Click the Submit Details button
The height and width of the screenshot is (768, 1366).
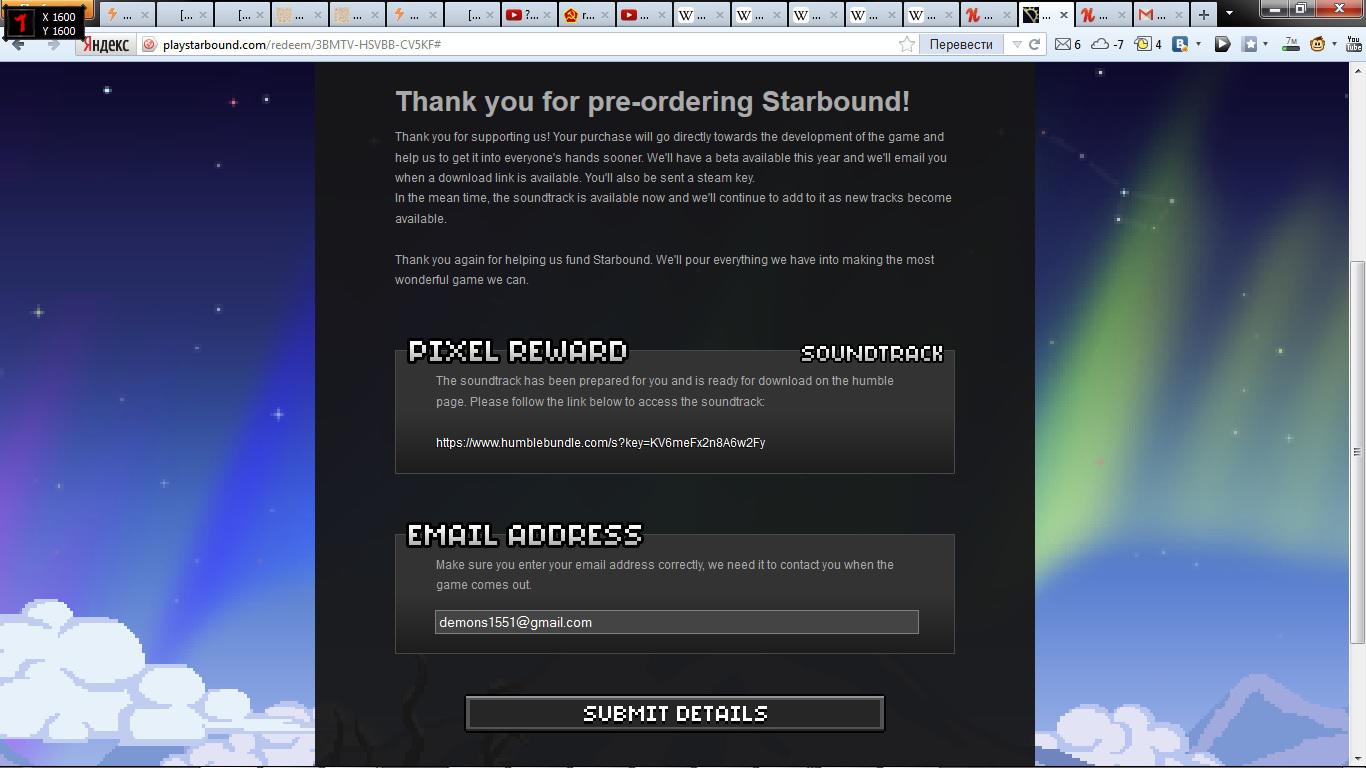[x=675, y=713]
